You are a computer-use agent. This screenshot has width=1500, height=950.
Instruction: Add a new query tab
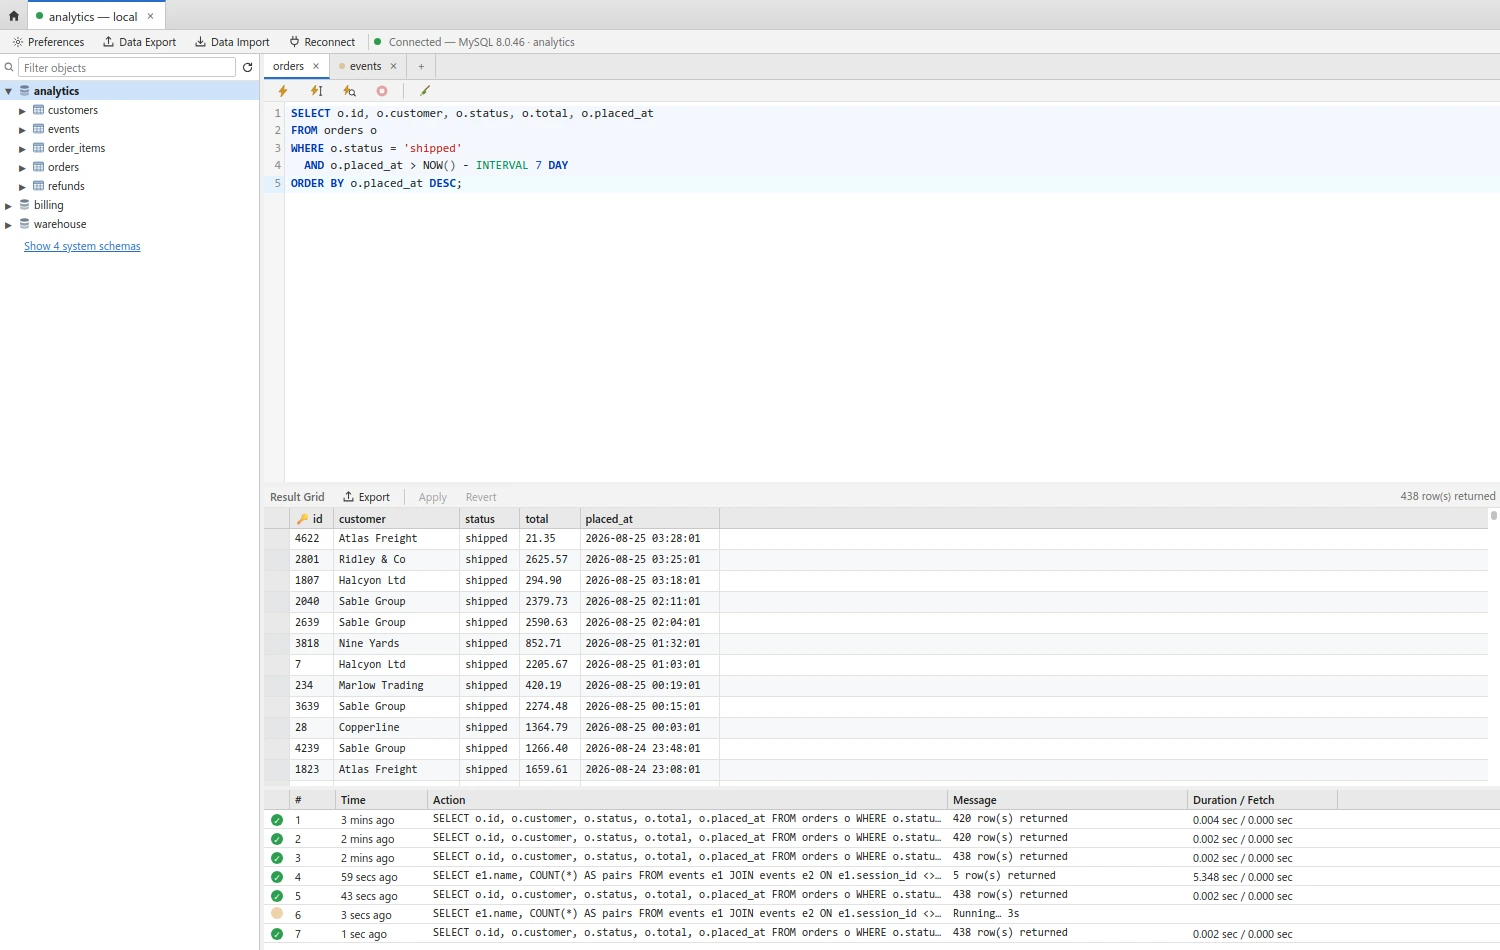click(x=421, y=66)
